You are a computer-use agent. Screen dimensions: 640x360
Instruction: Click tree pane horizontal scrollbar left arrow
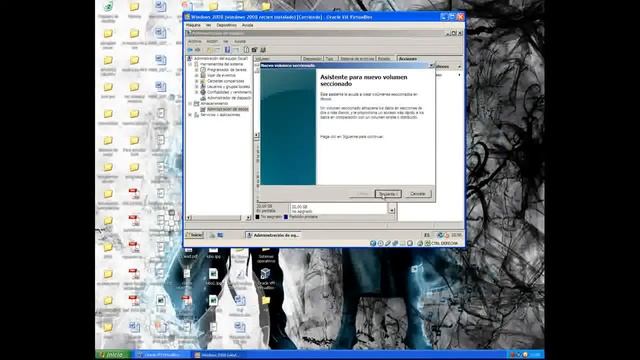coord(189,218)
